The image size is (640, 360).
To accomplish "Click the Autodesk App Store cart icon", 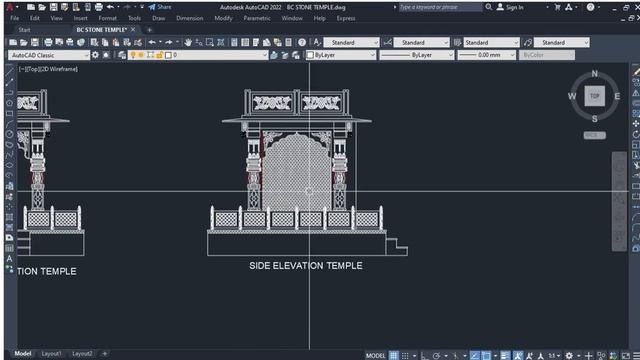I will pos(557,7).
